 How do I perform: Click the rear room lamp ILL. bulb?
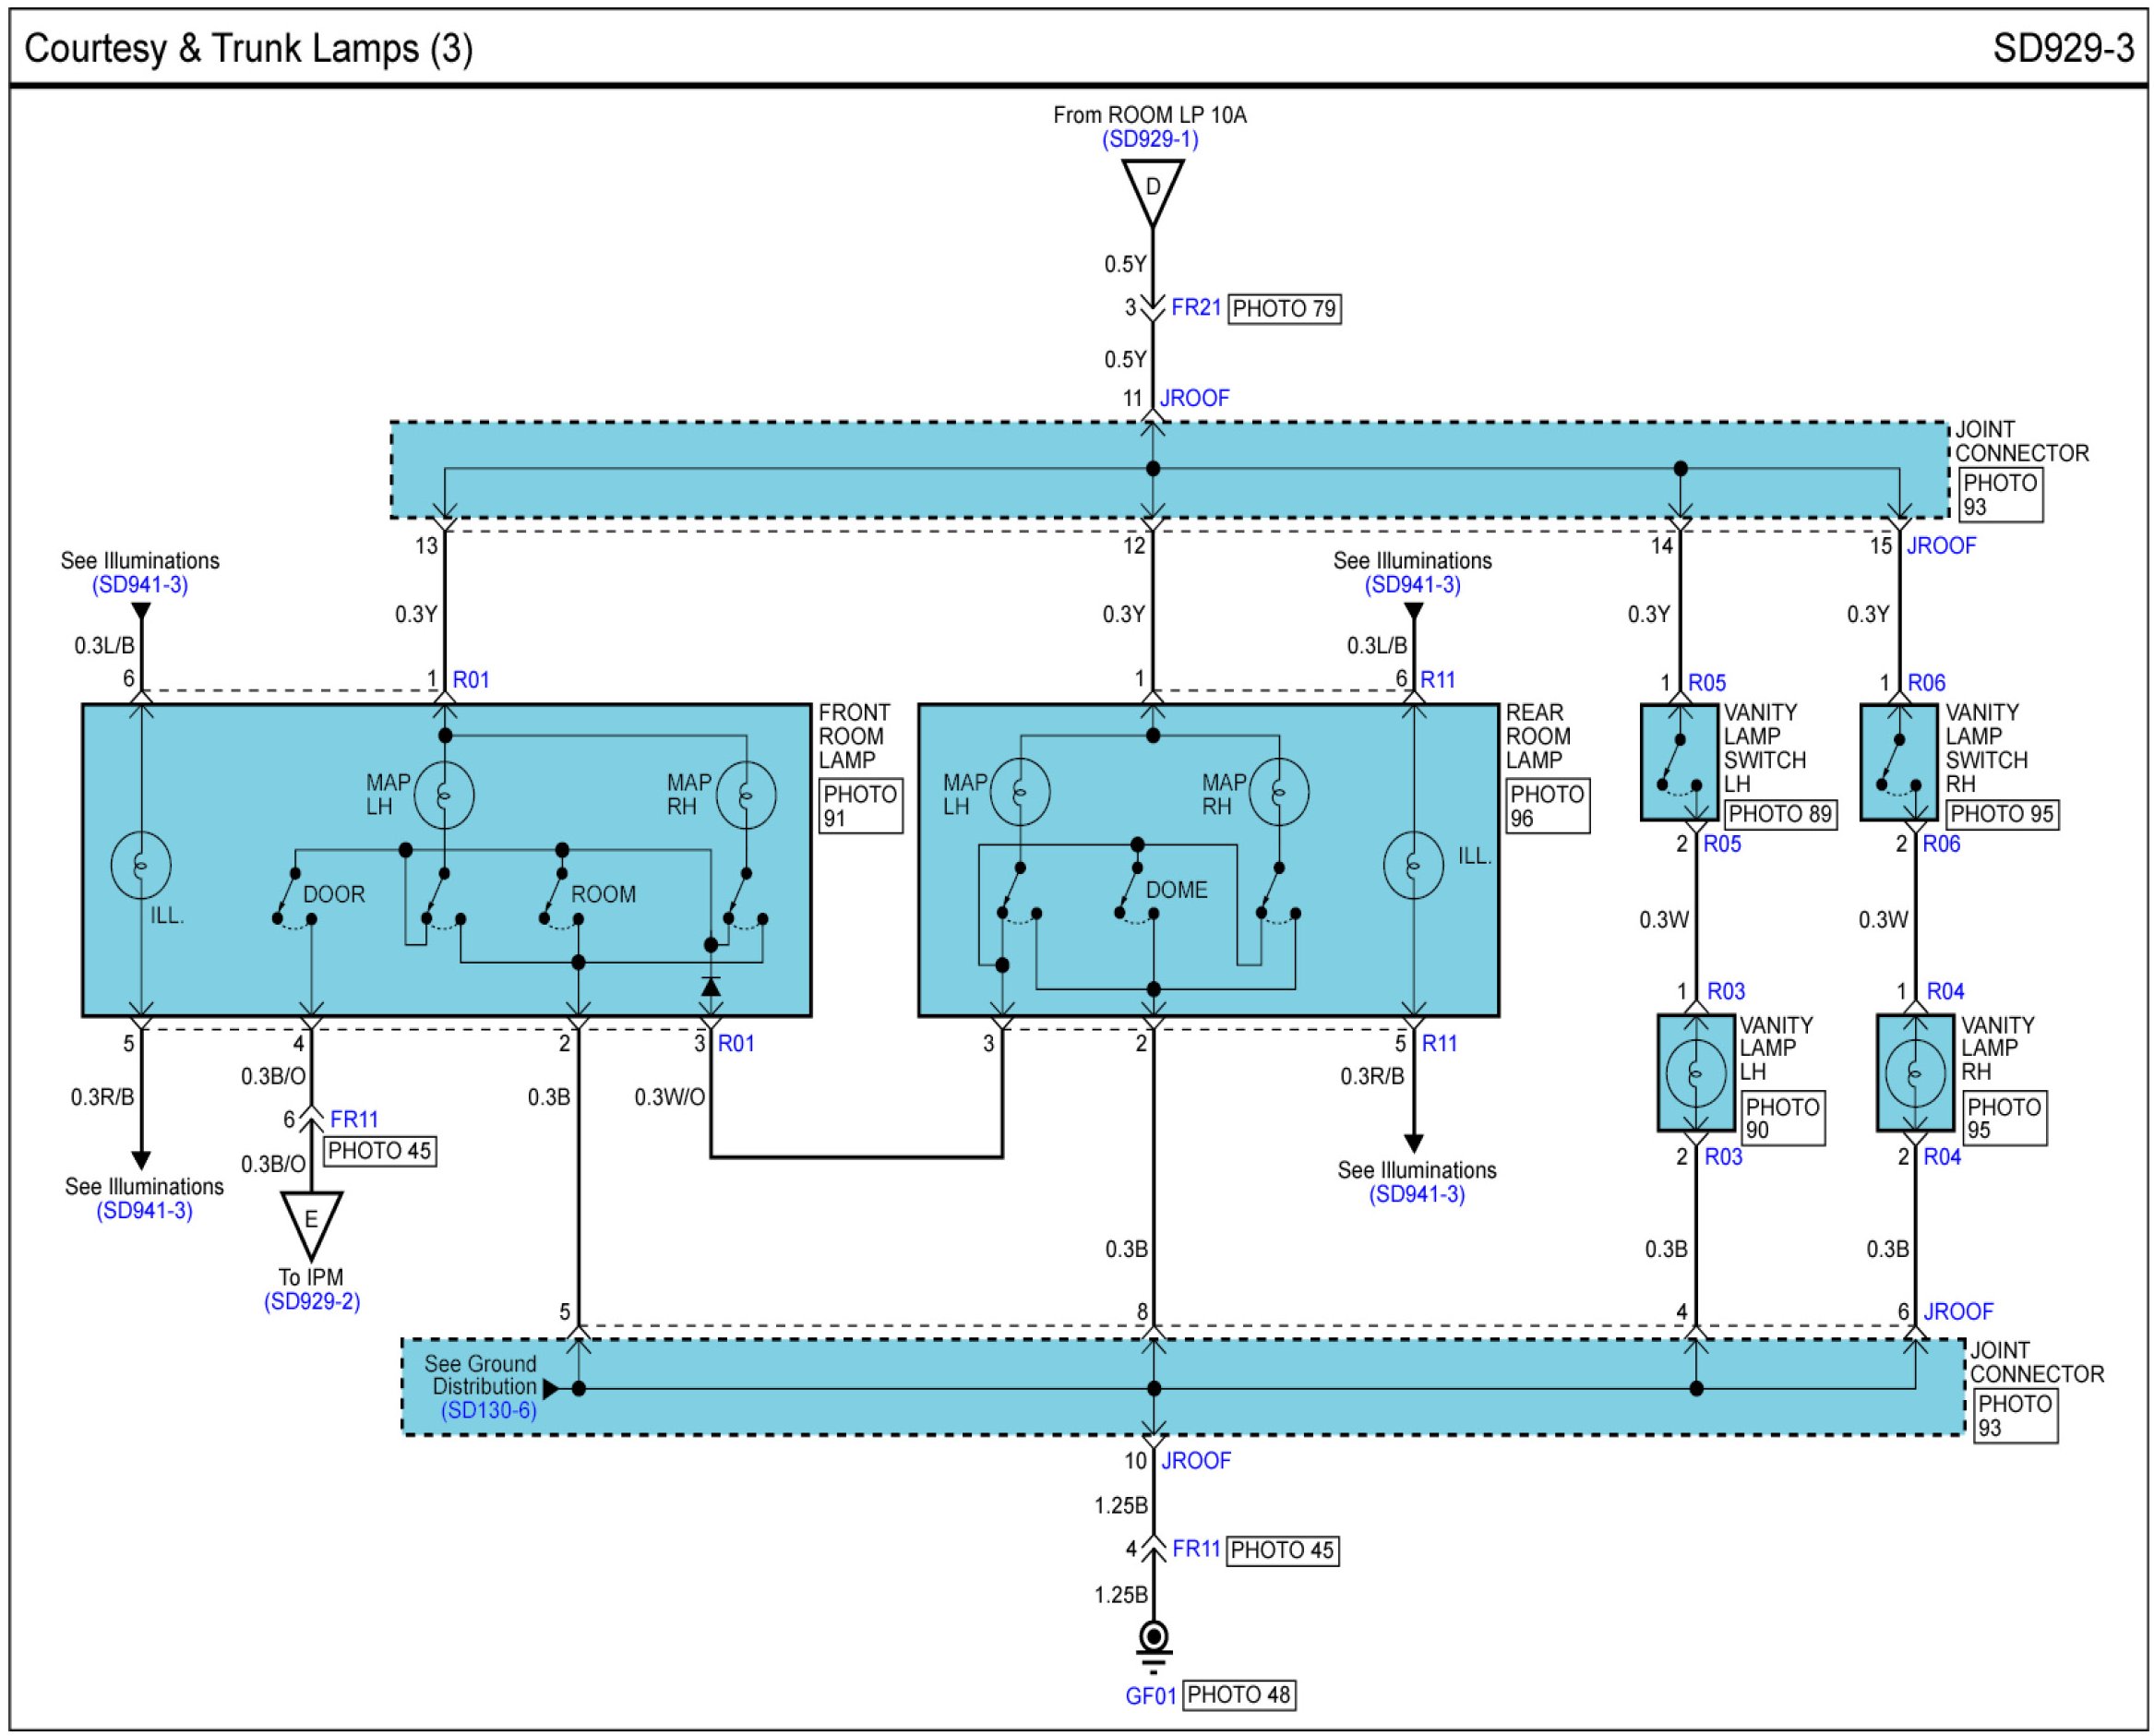(1413, 863)
